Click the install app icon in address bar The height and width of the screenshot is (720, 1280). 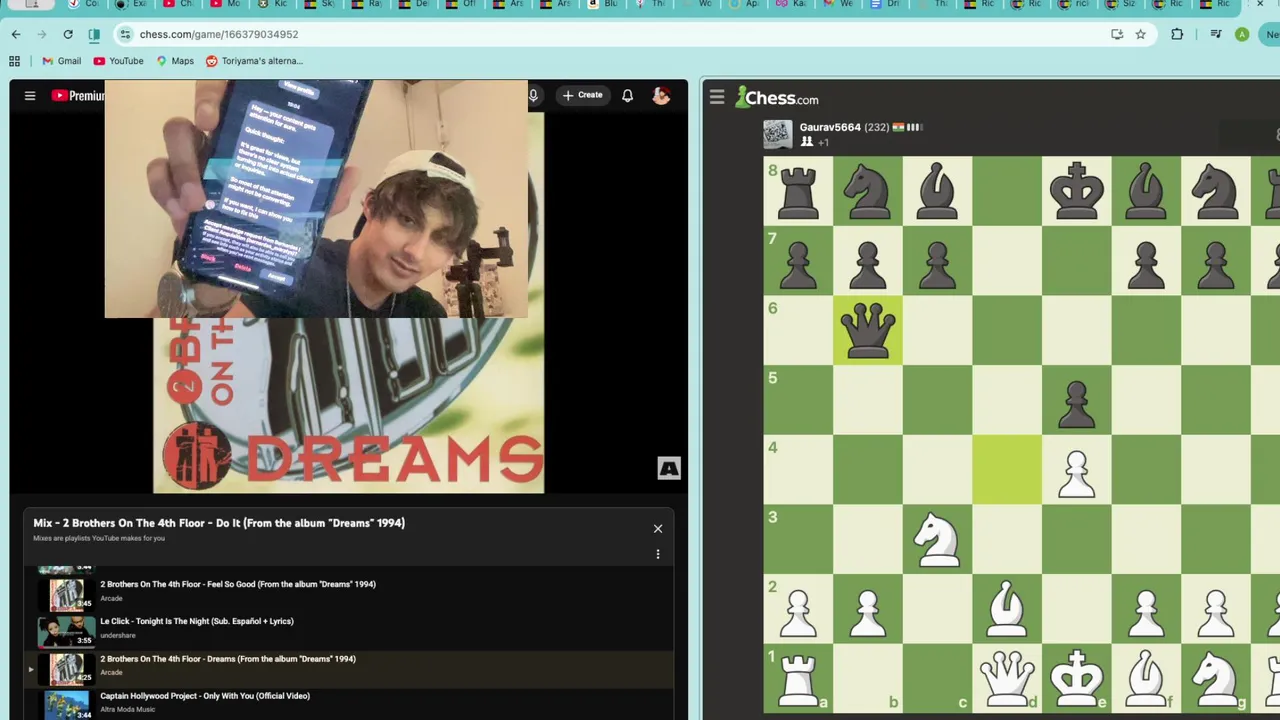pyautogui.click(x=1117, y=34)
